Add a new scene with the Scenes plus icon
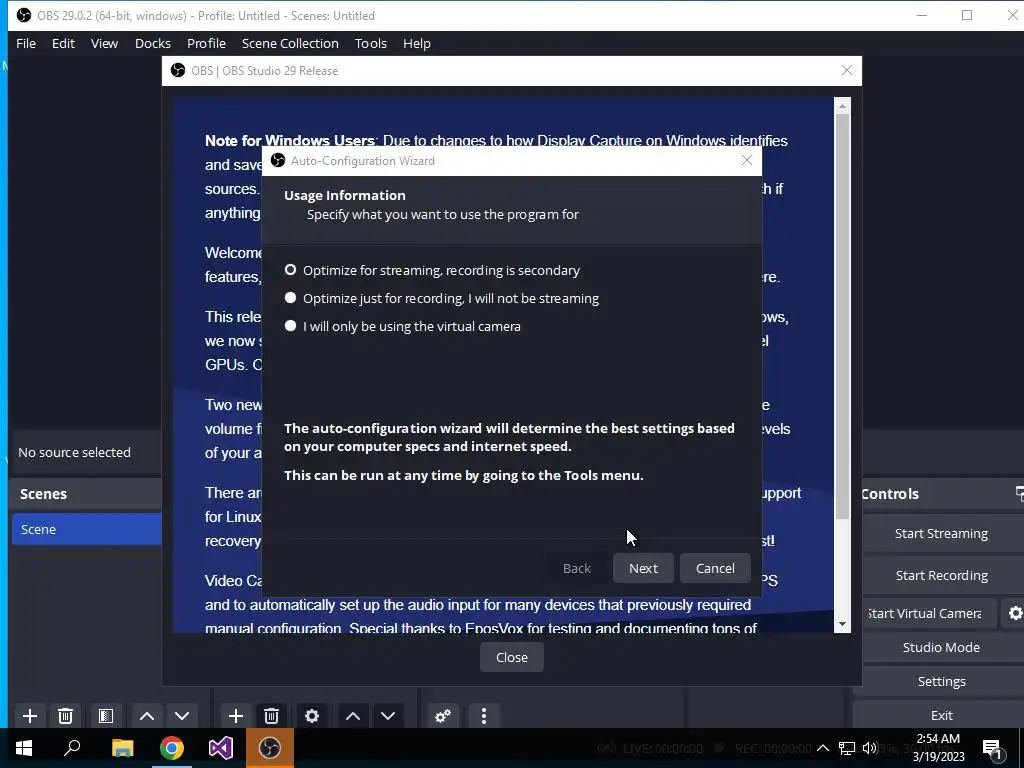The width and height of the screenshot is (1024, 768). [30, 716]
